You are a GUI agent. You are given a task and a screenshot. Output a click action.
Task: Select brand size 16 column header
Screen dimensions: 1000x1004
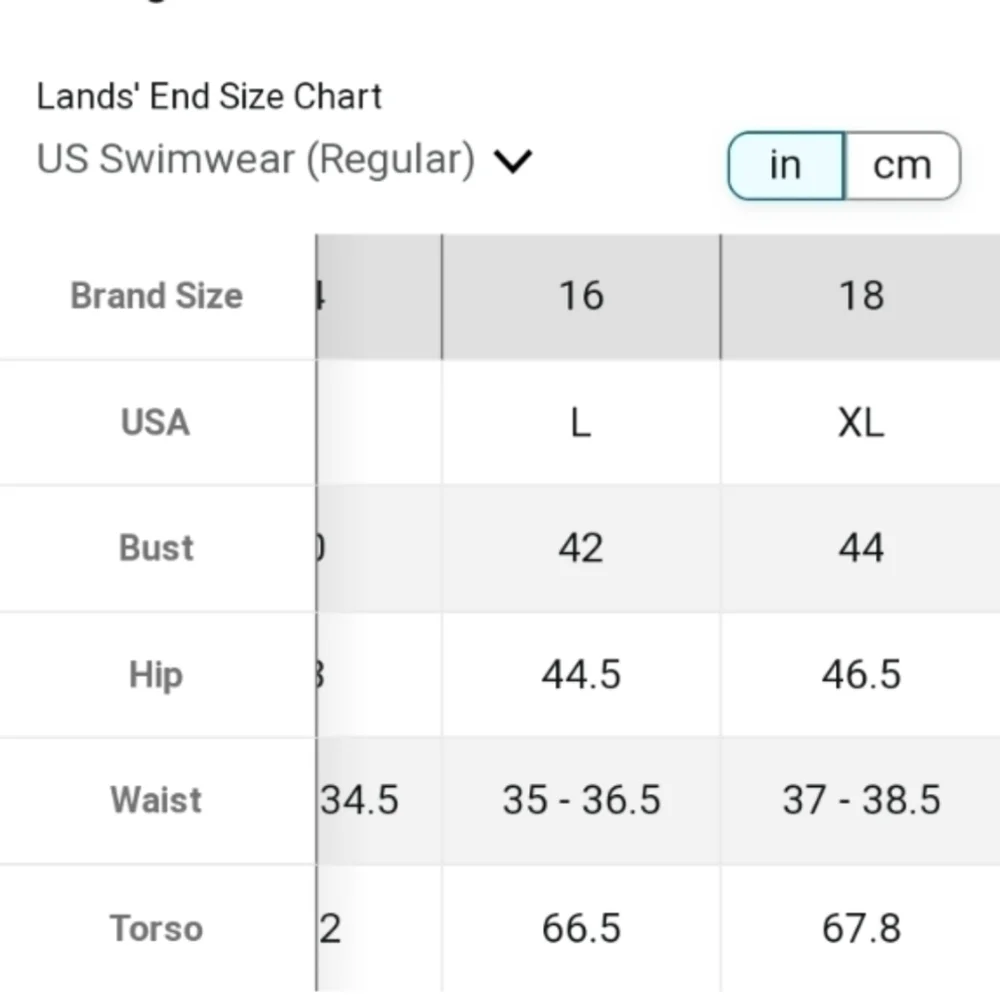point(581,296)
